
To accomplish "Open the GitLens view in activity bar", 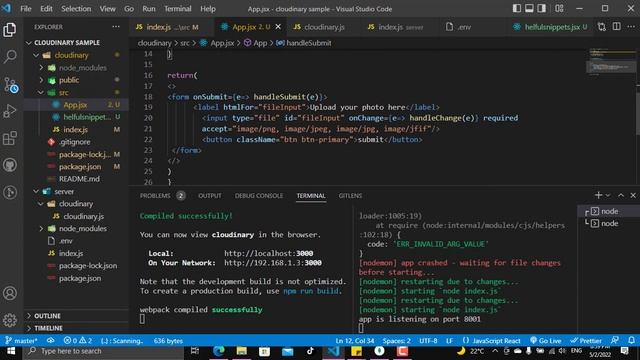I will pyautogui.click(x=10, y=192).
